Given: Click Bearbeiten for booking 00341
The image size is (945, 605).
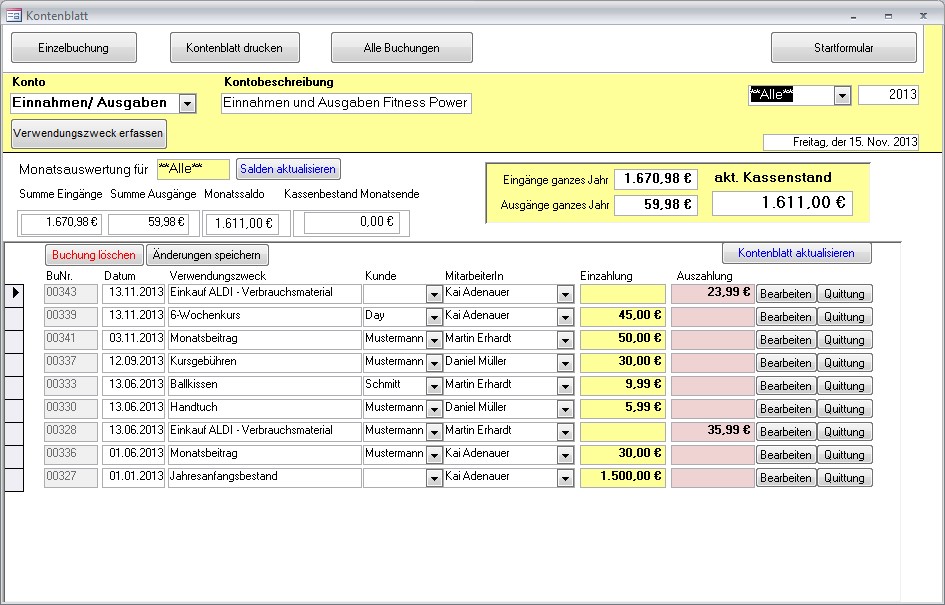Looking at the screenshot, I should tap(785, 340).
